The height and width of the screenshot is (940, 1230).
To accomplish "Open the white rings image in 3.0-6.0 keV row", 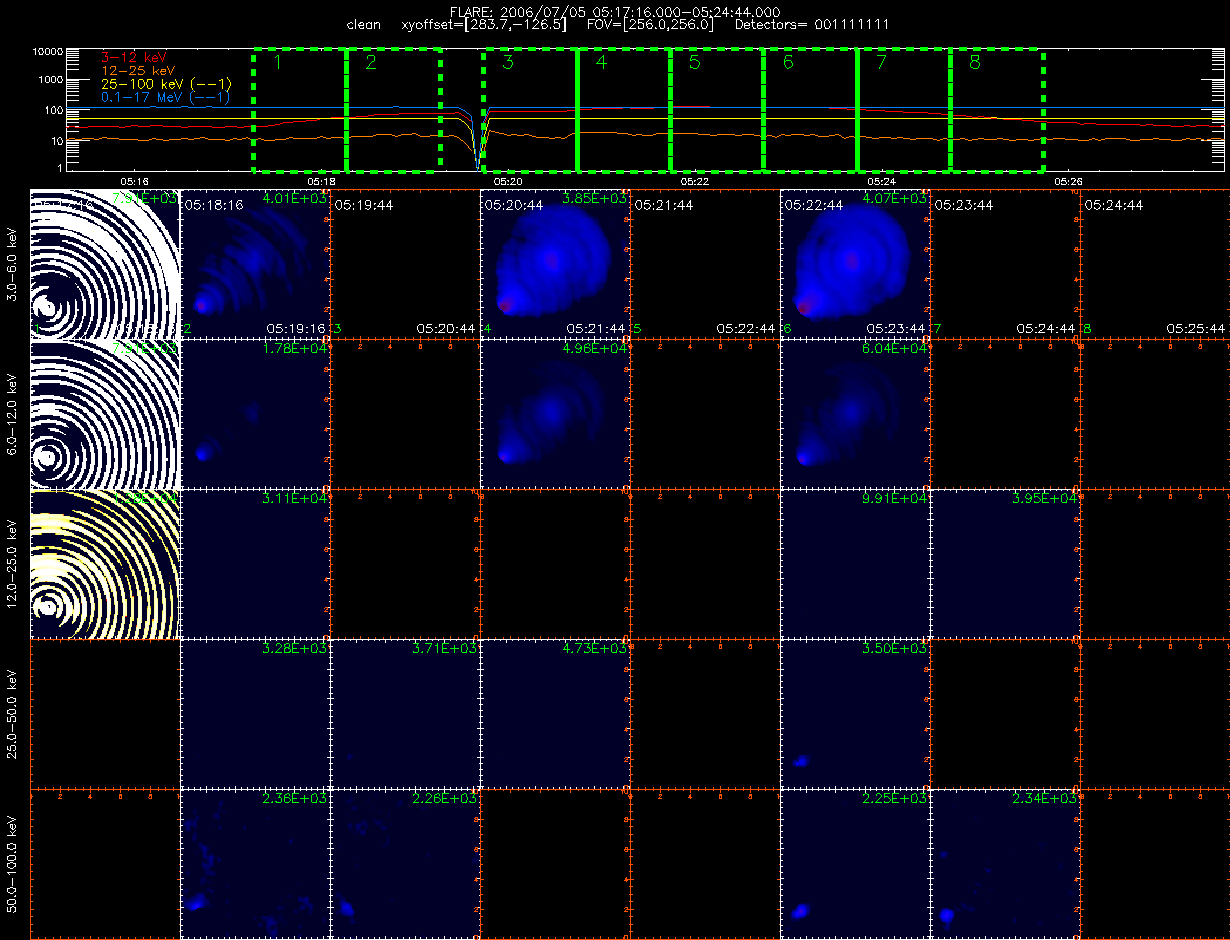I will (105, 264).
